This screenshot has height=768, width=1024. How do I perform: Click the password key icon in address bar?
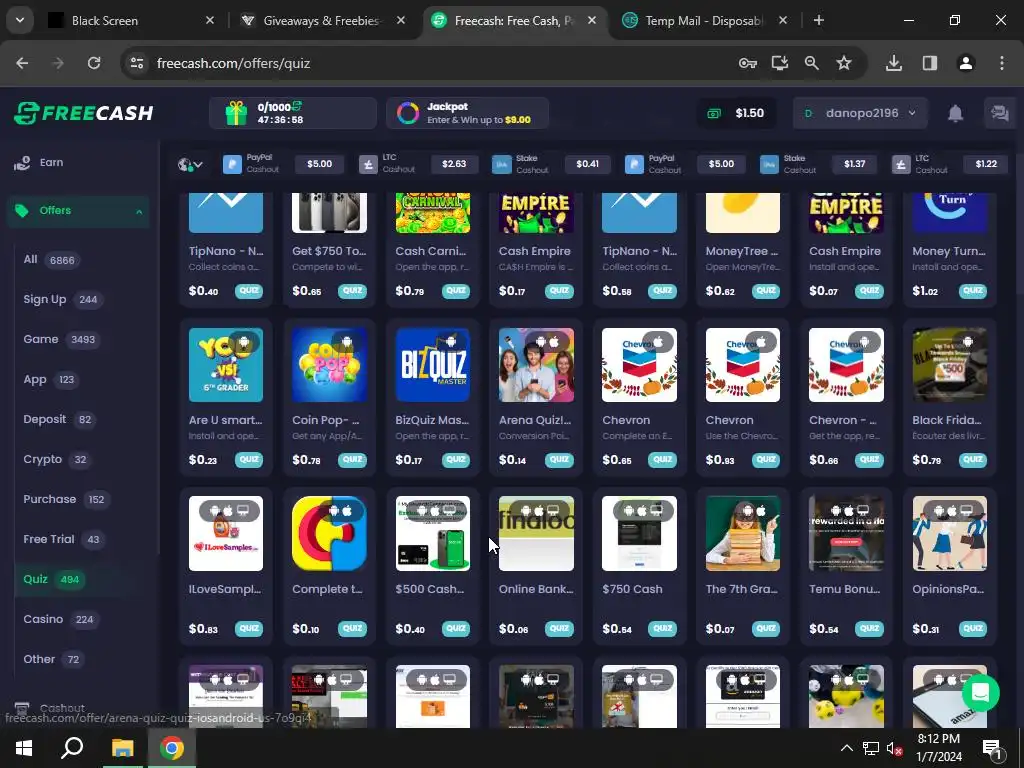[748, 63]
